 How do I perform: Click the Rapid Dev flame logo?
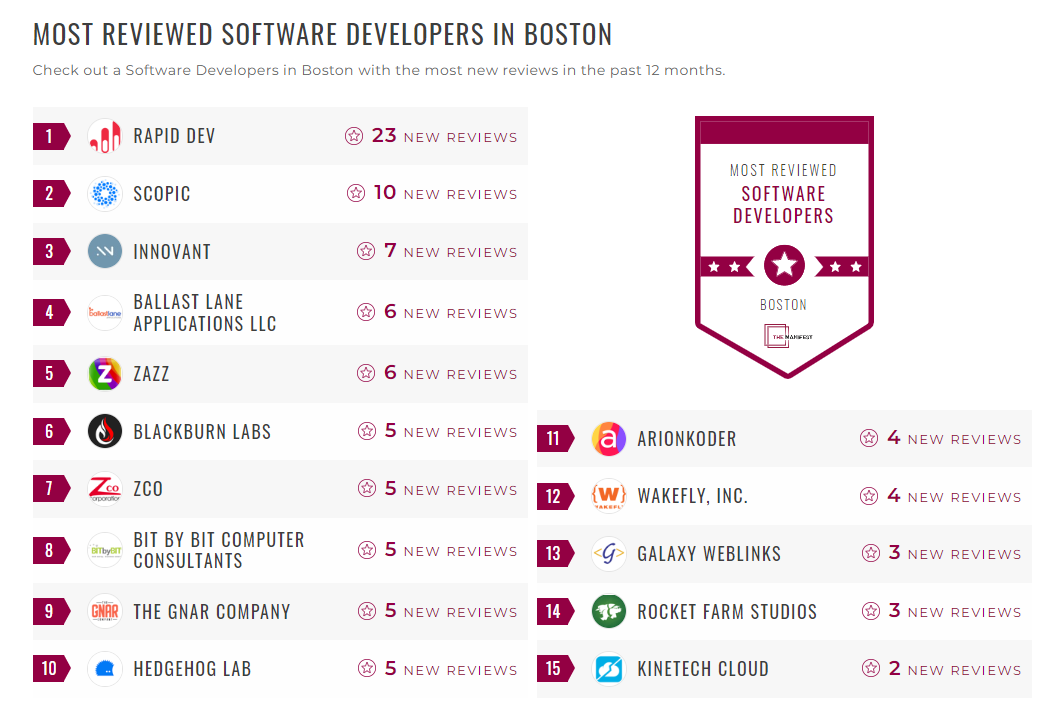coord(105,136)
